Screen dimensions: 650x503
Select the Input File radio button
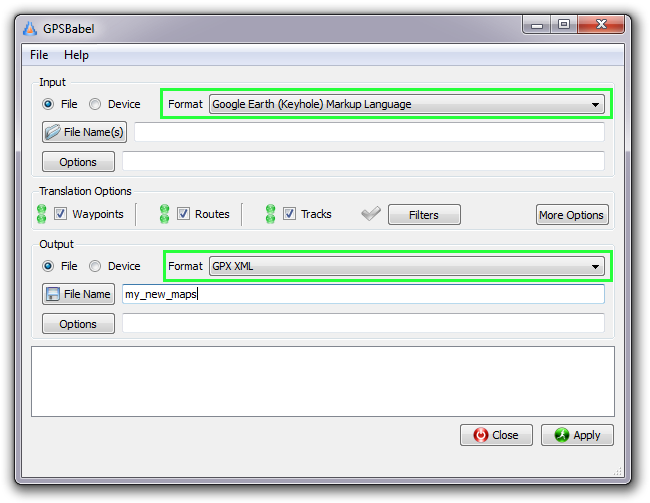[48, 104]
